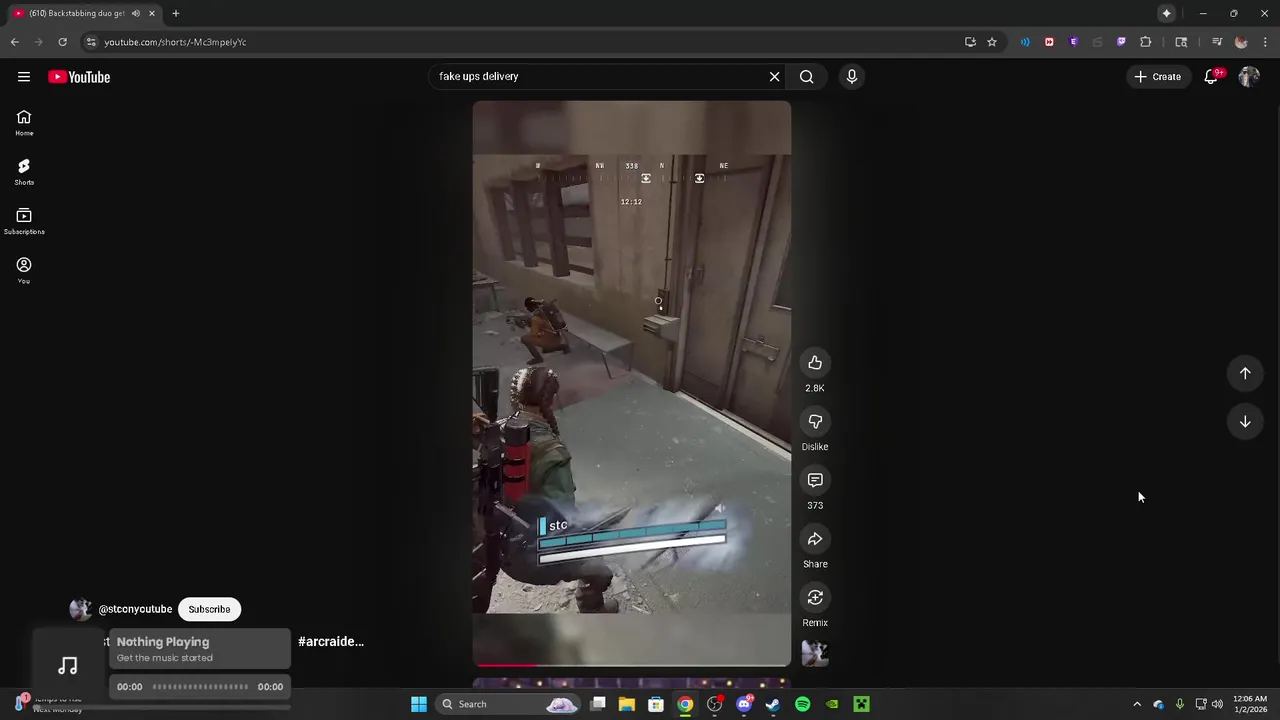The image size is (1280, 720).
Task: Open Steam from the taskbar
Action: point(773,704)
